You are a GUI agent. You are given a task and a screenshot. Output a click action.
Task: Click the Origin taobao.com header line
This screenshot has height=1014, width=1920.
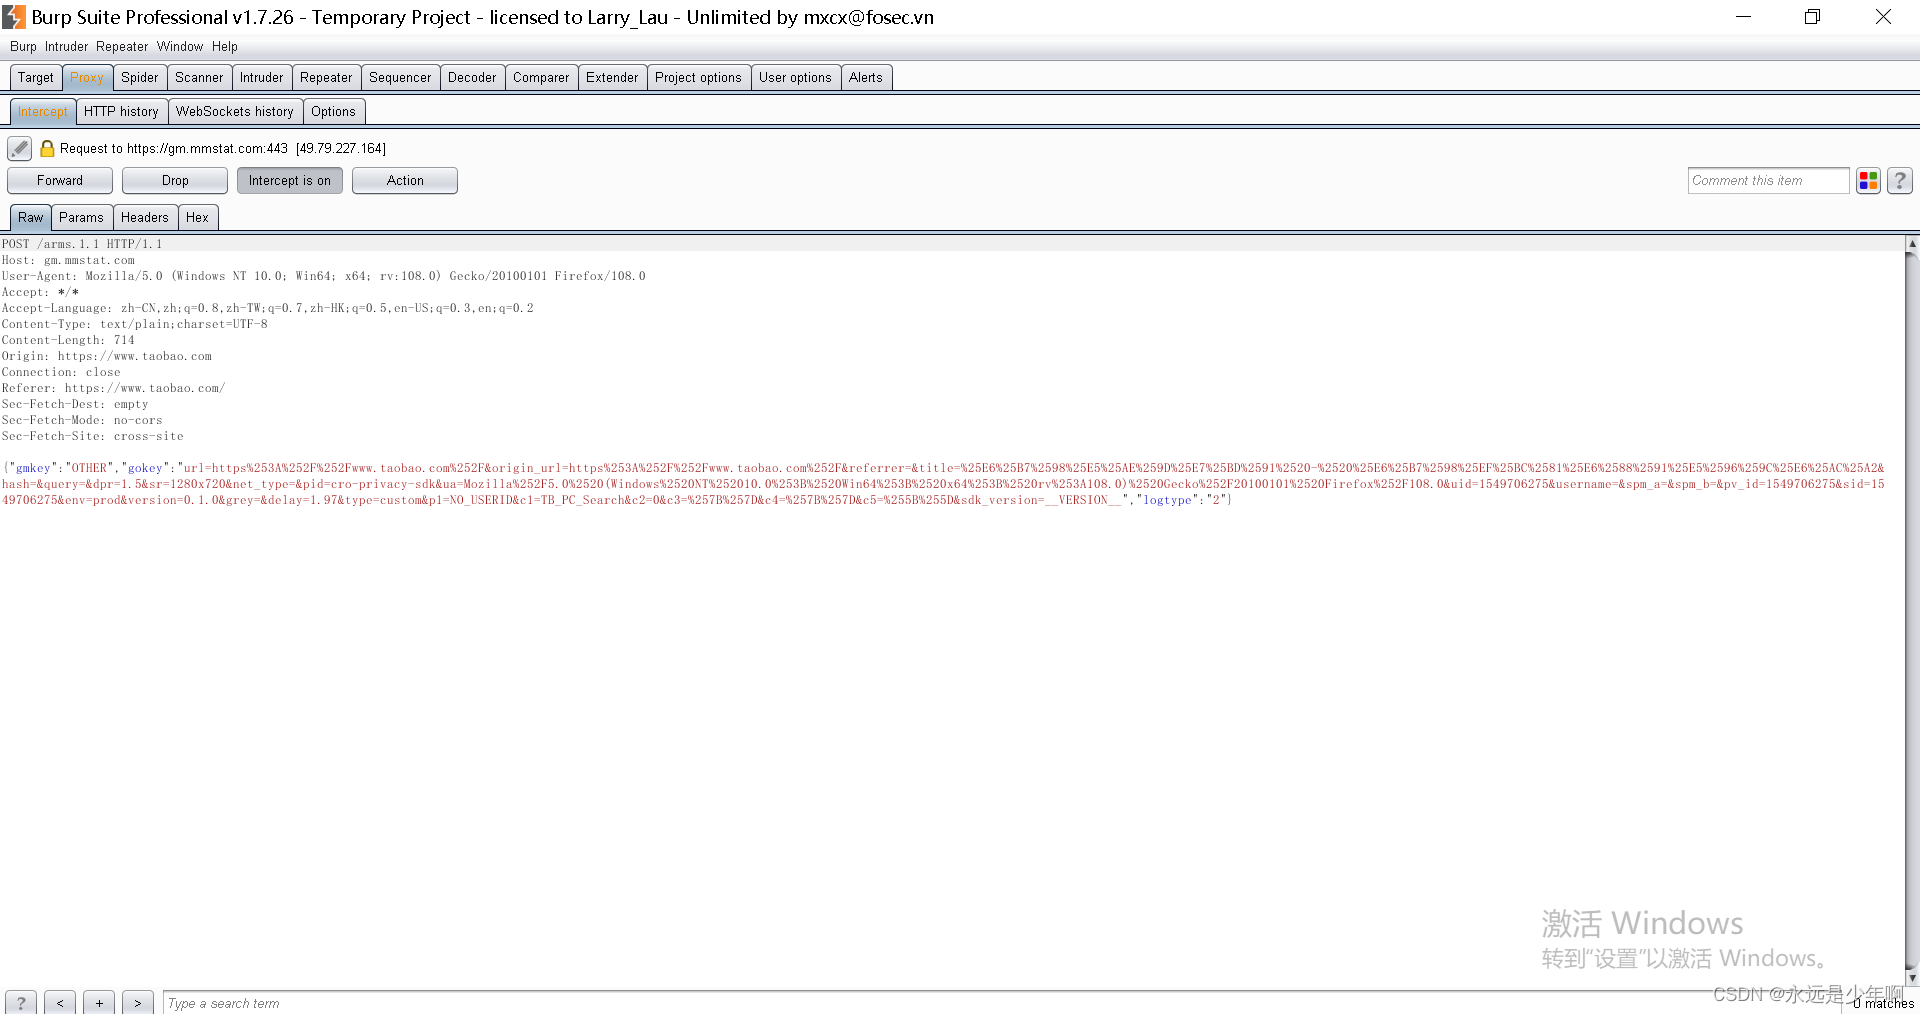(x=107, y=356)
